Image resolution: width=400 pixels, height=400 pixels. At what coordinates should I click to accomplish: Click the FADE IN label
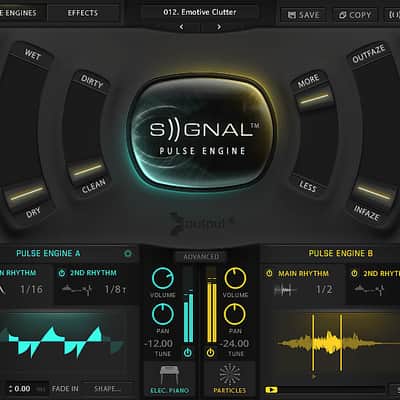click(x=65, y=389)
